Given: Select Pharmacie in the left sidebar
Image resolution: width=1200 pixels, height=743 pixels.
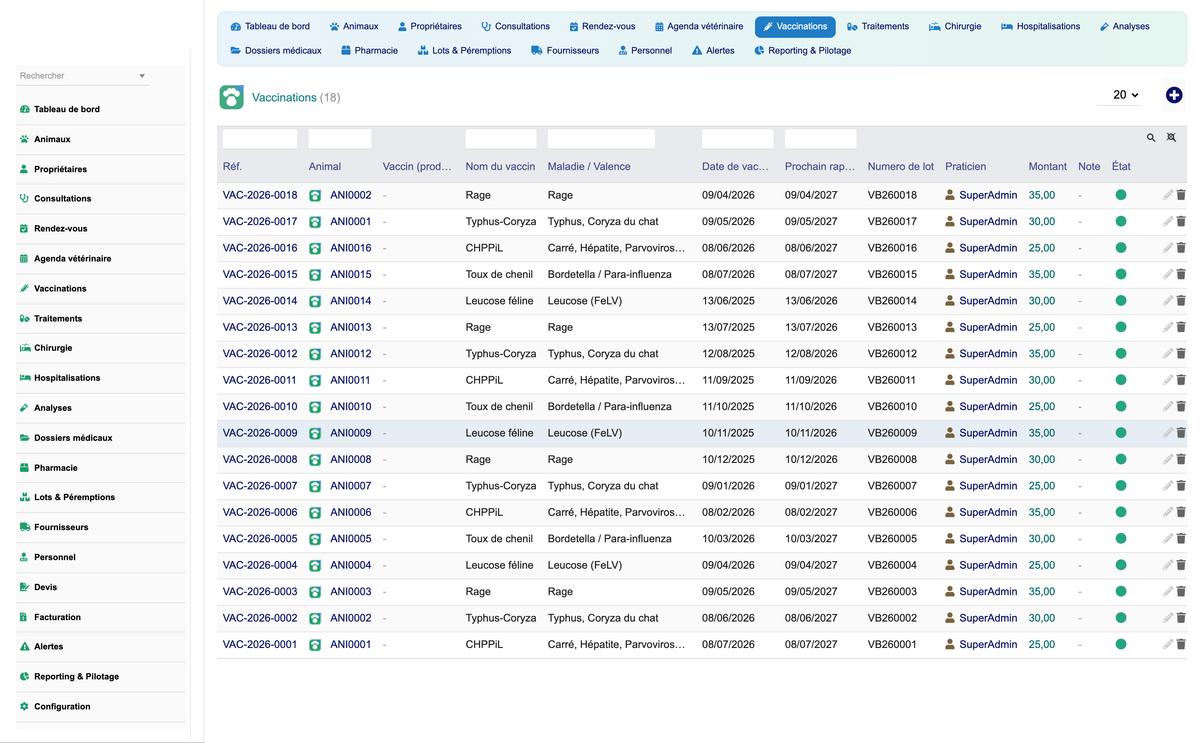Looking at the screenshot, I should 56,468.
